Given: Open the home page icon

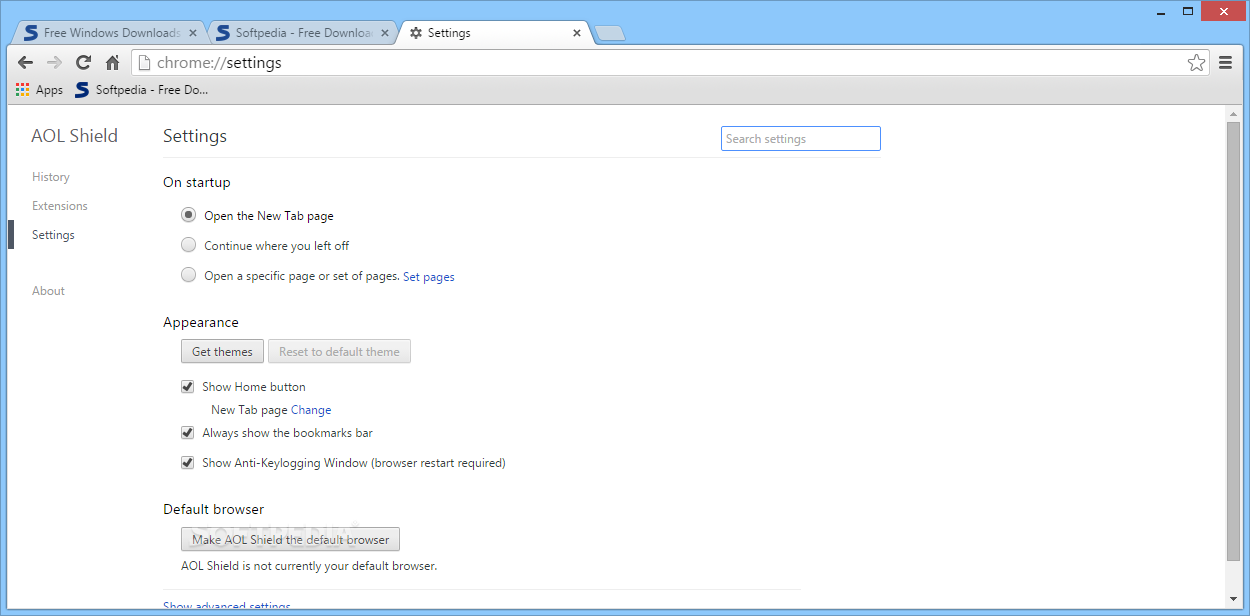Looking at the screenshot, I should point(112,63).
